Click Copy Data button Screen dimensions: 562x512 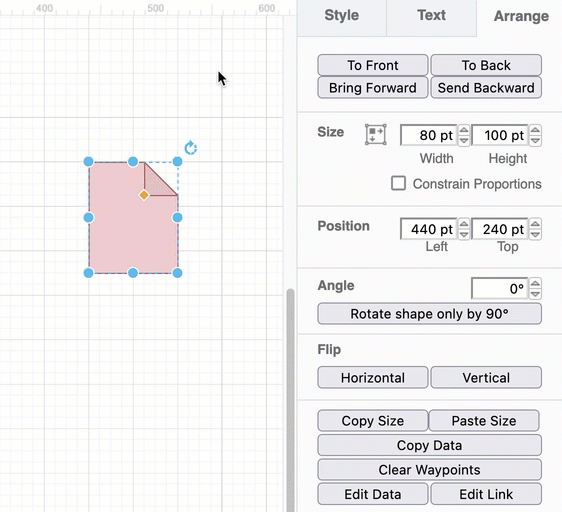429,445
